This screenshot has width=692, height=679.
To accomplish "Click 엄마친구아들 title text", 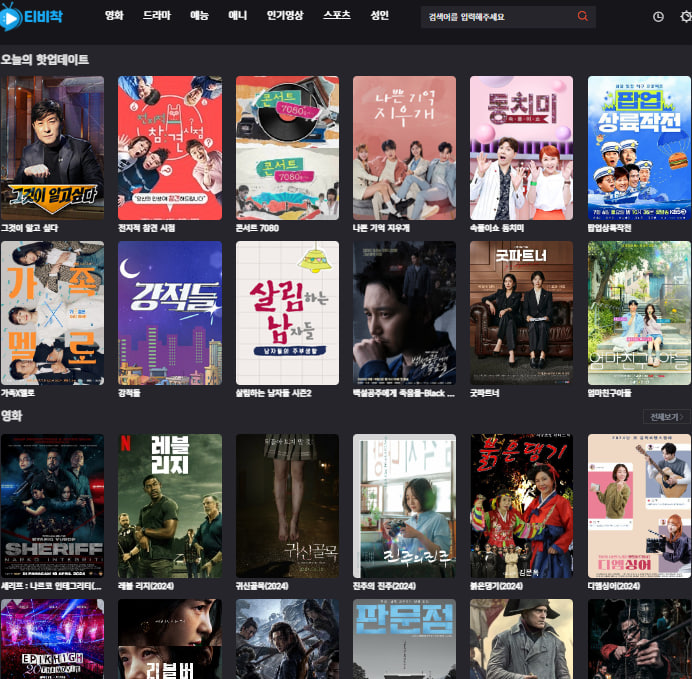I will click(x=609, y=393).
